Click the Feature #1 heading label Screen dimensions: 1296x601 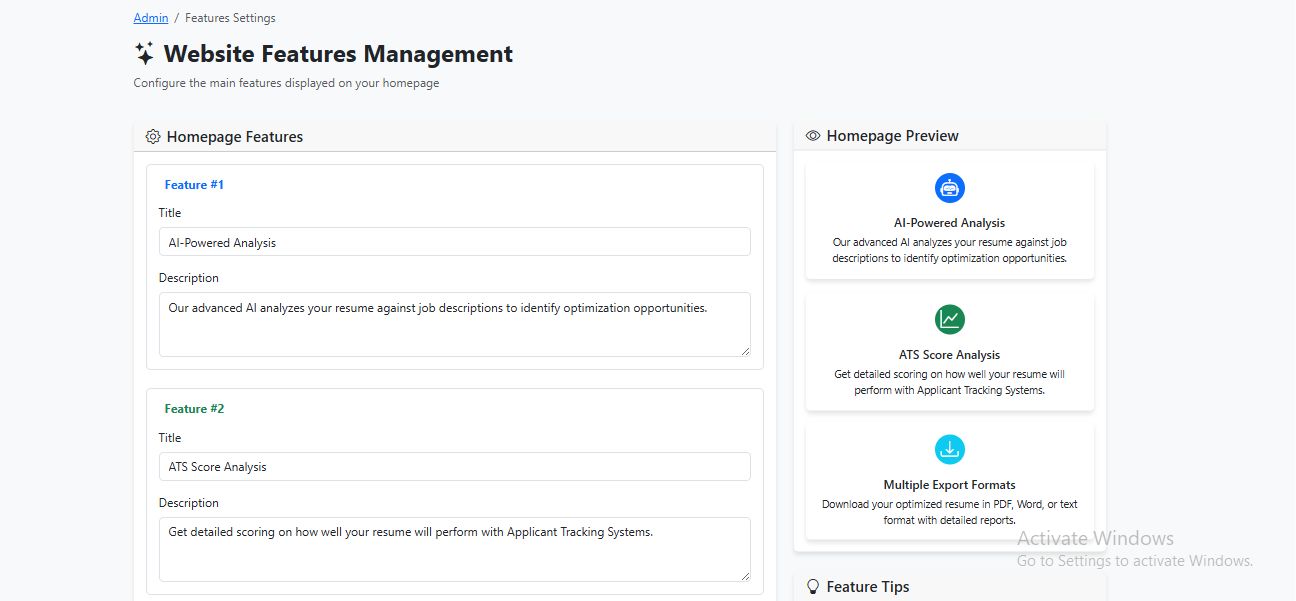[194, 185]
